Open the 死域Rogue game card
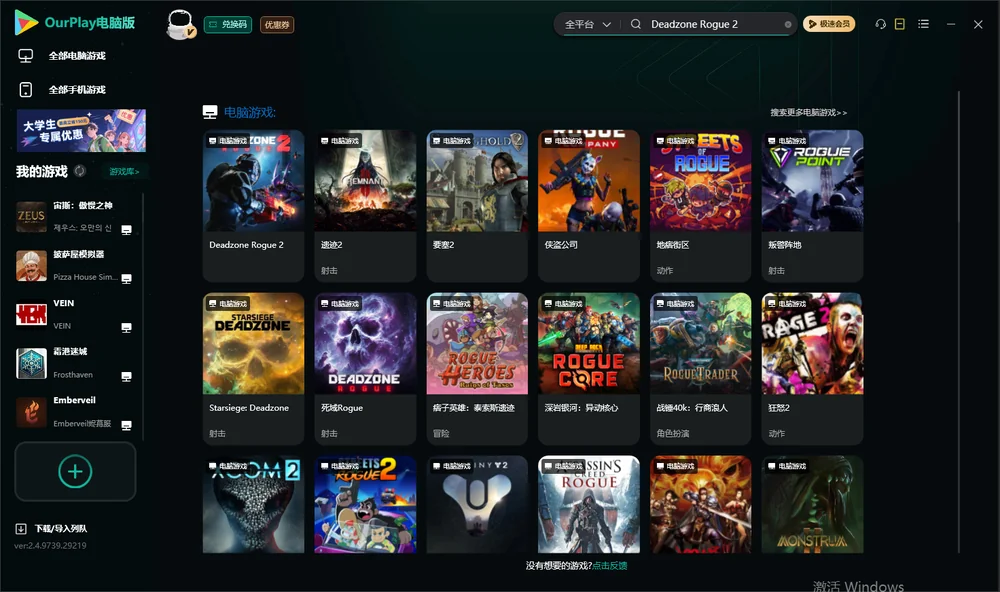Image resolution: width=1000 pixels, height=592 pixels. pyautogui.click(x=365, y=369)
